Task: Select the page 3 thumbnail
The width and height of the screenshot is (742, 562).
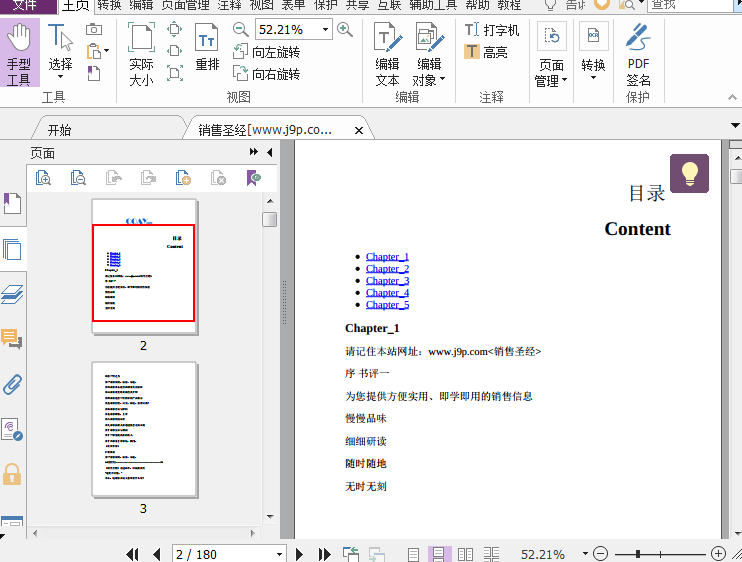Action: [x=144, y=430]
